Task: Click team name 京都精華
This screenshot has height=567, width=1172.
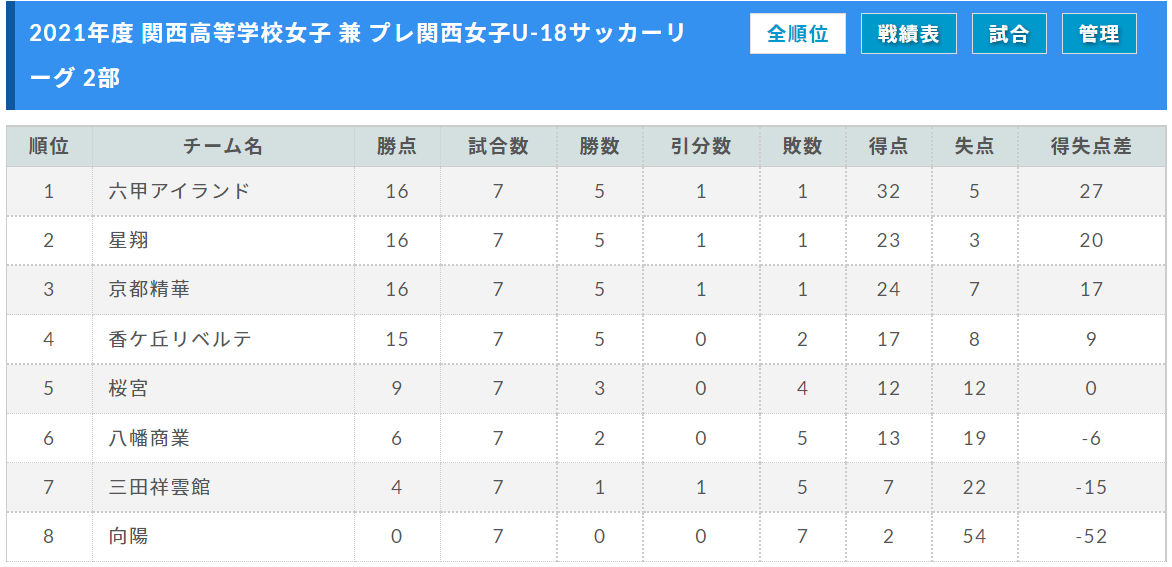Action: (149, 289)
